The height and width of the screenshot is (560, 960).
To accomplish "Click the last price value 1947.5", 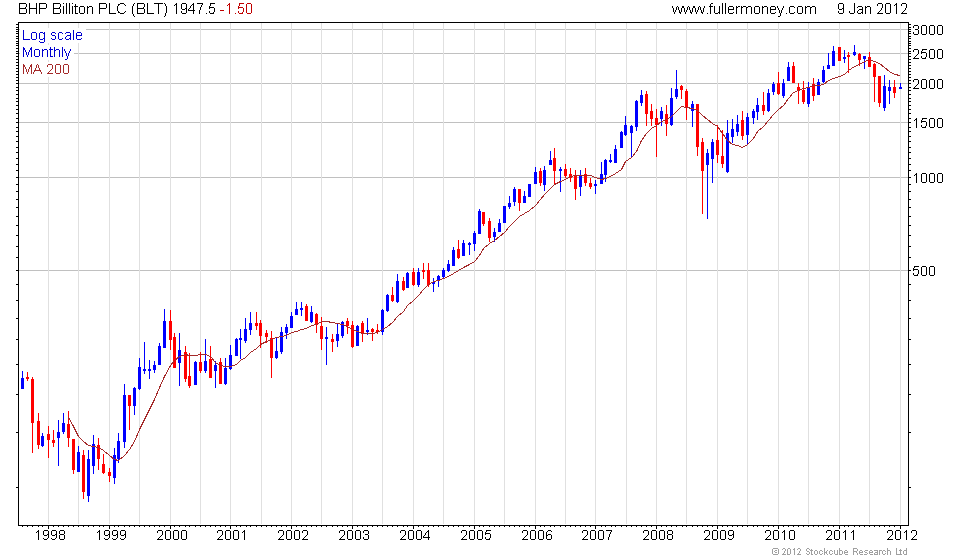I will (x=193, y=9).
